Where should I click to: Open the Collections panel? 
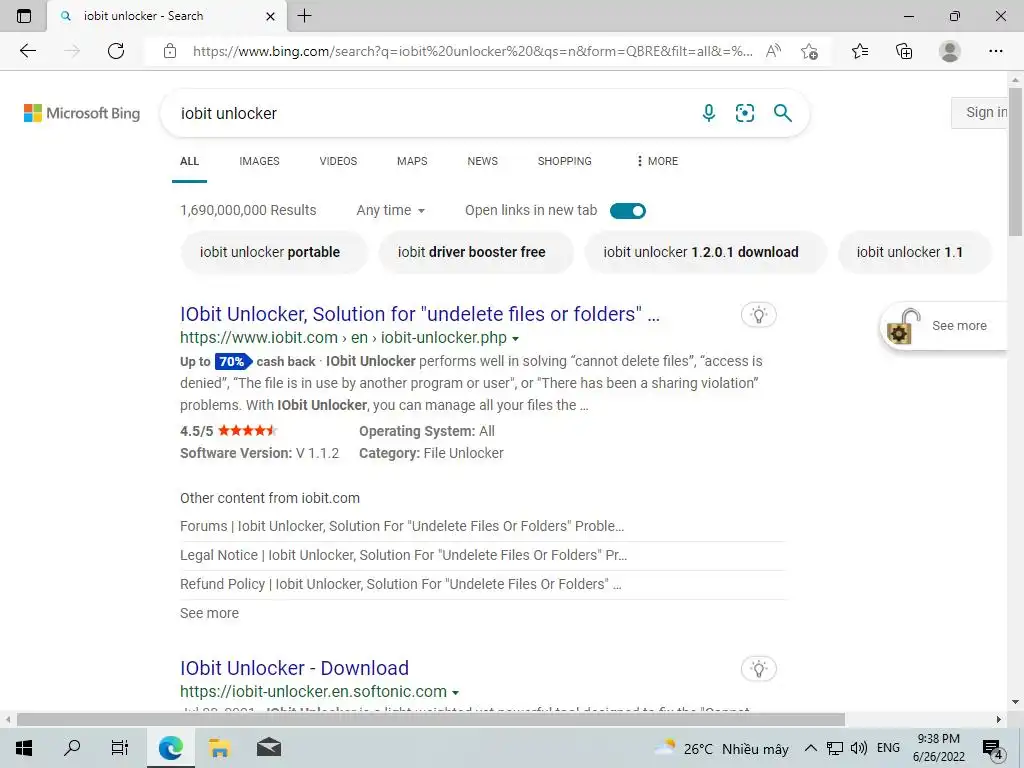(x=904, y=51)
